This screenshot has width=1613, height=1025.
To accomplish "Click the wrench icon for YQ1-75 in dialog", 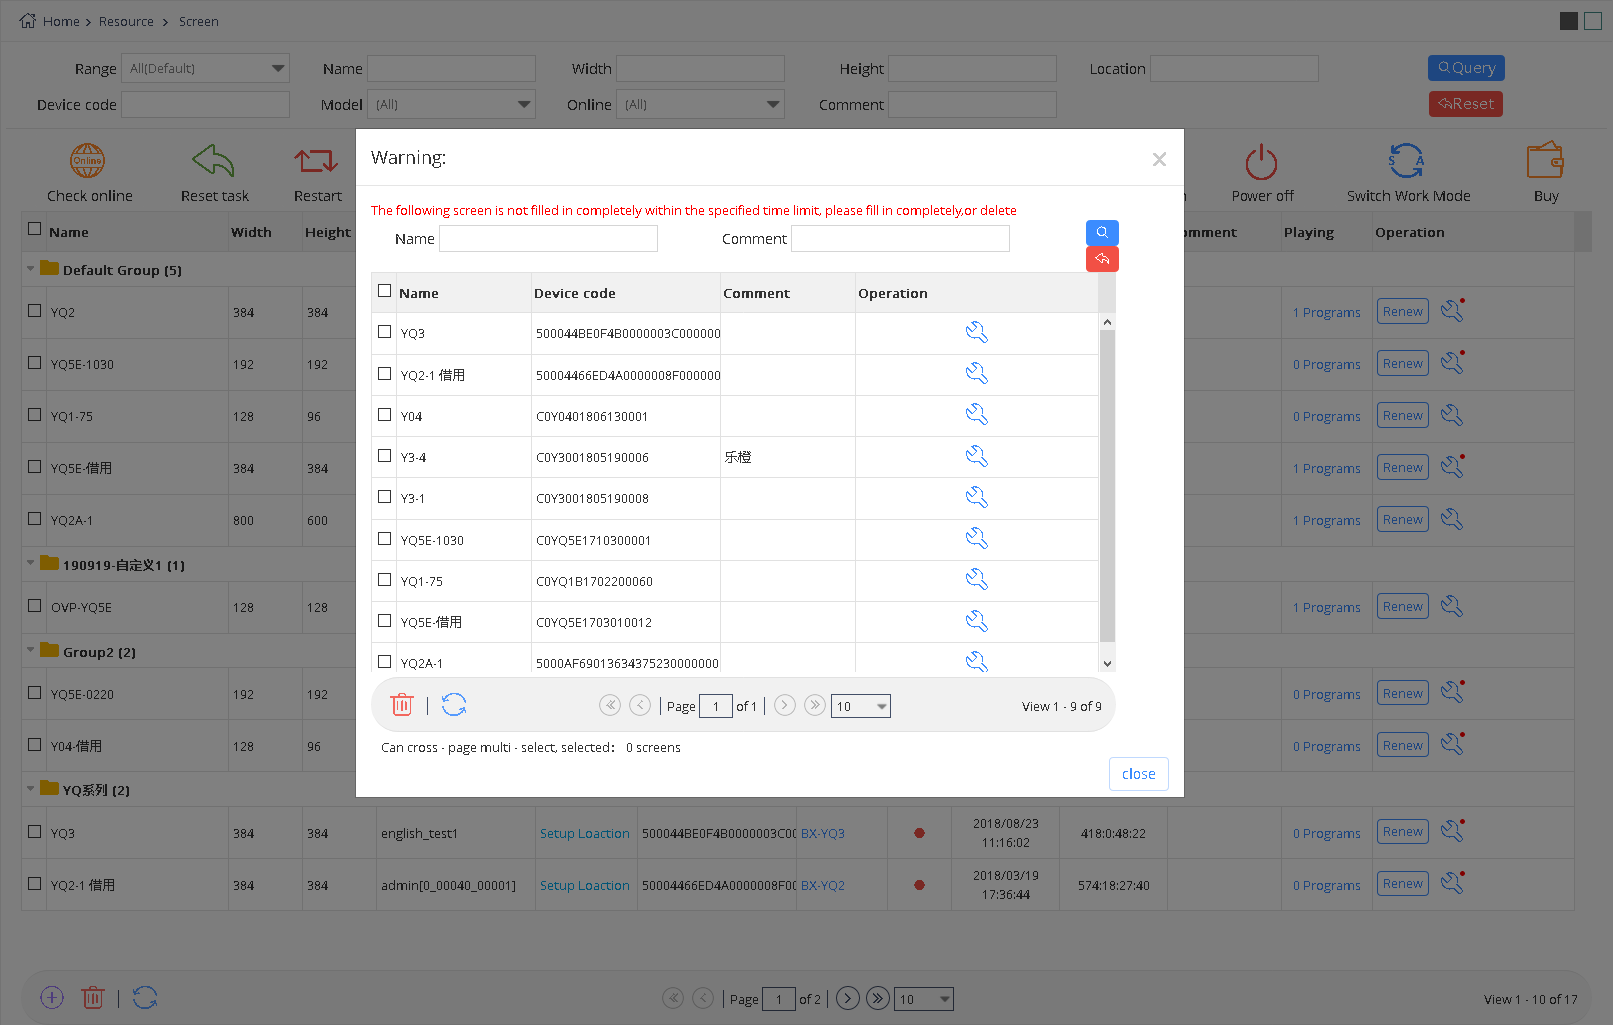I will [x=977, y=580].
